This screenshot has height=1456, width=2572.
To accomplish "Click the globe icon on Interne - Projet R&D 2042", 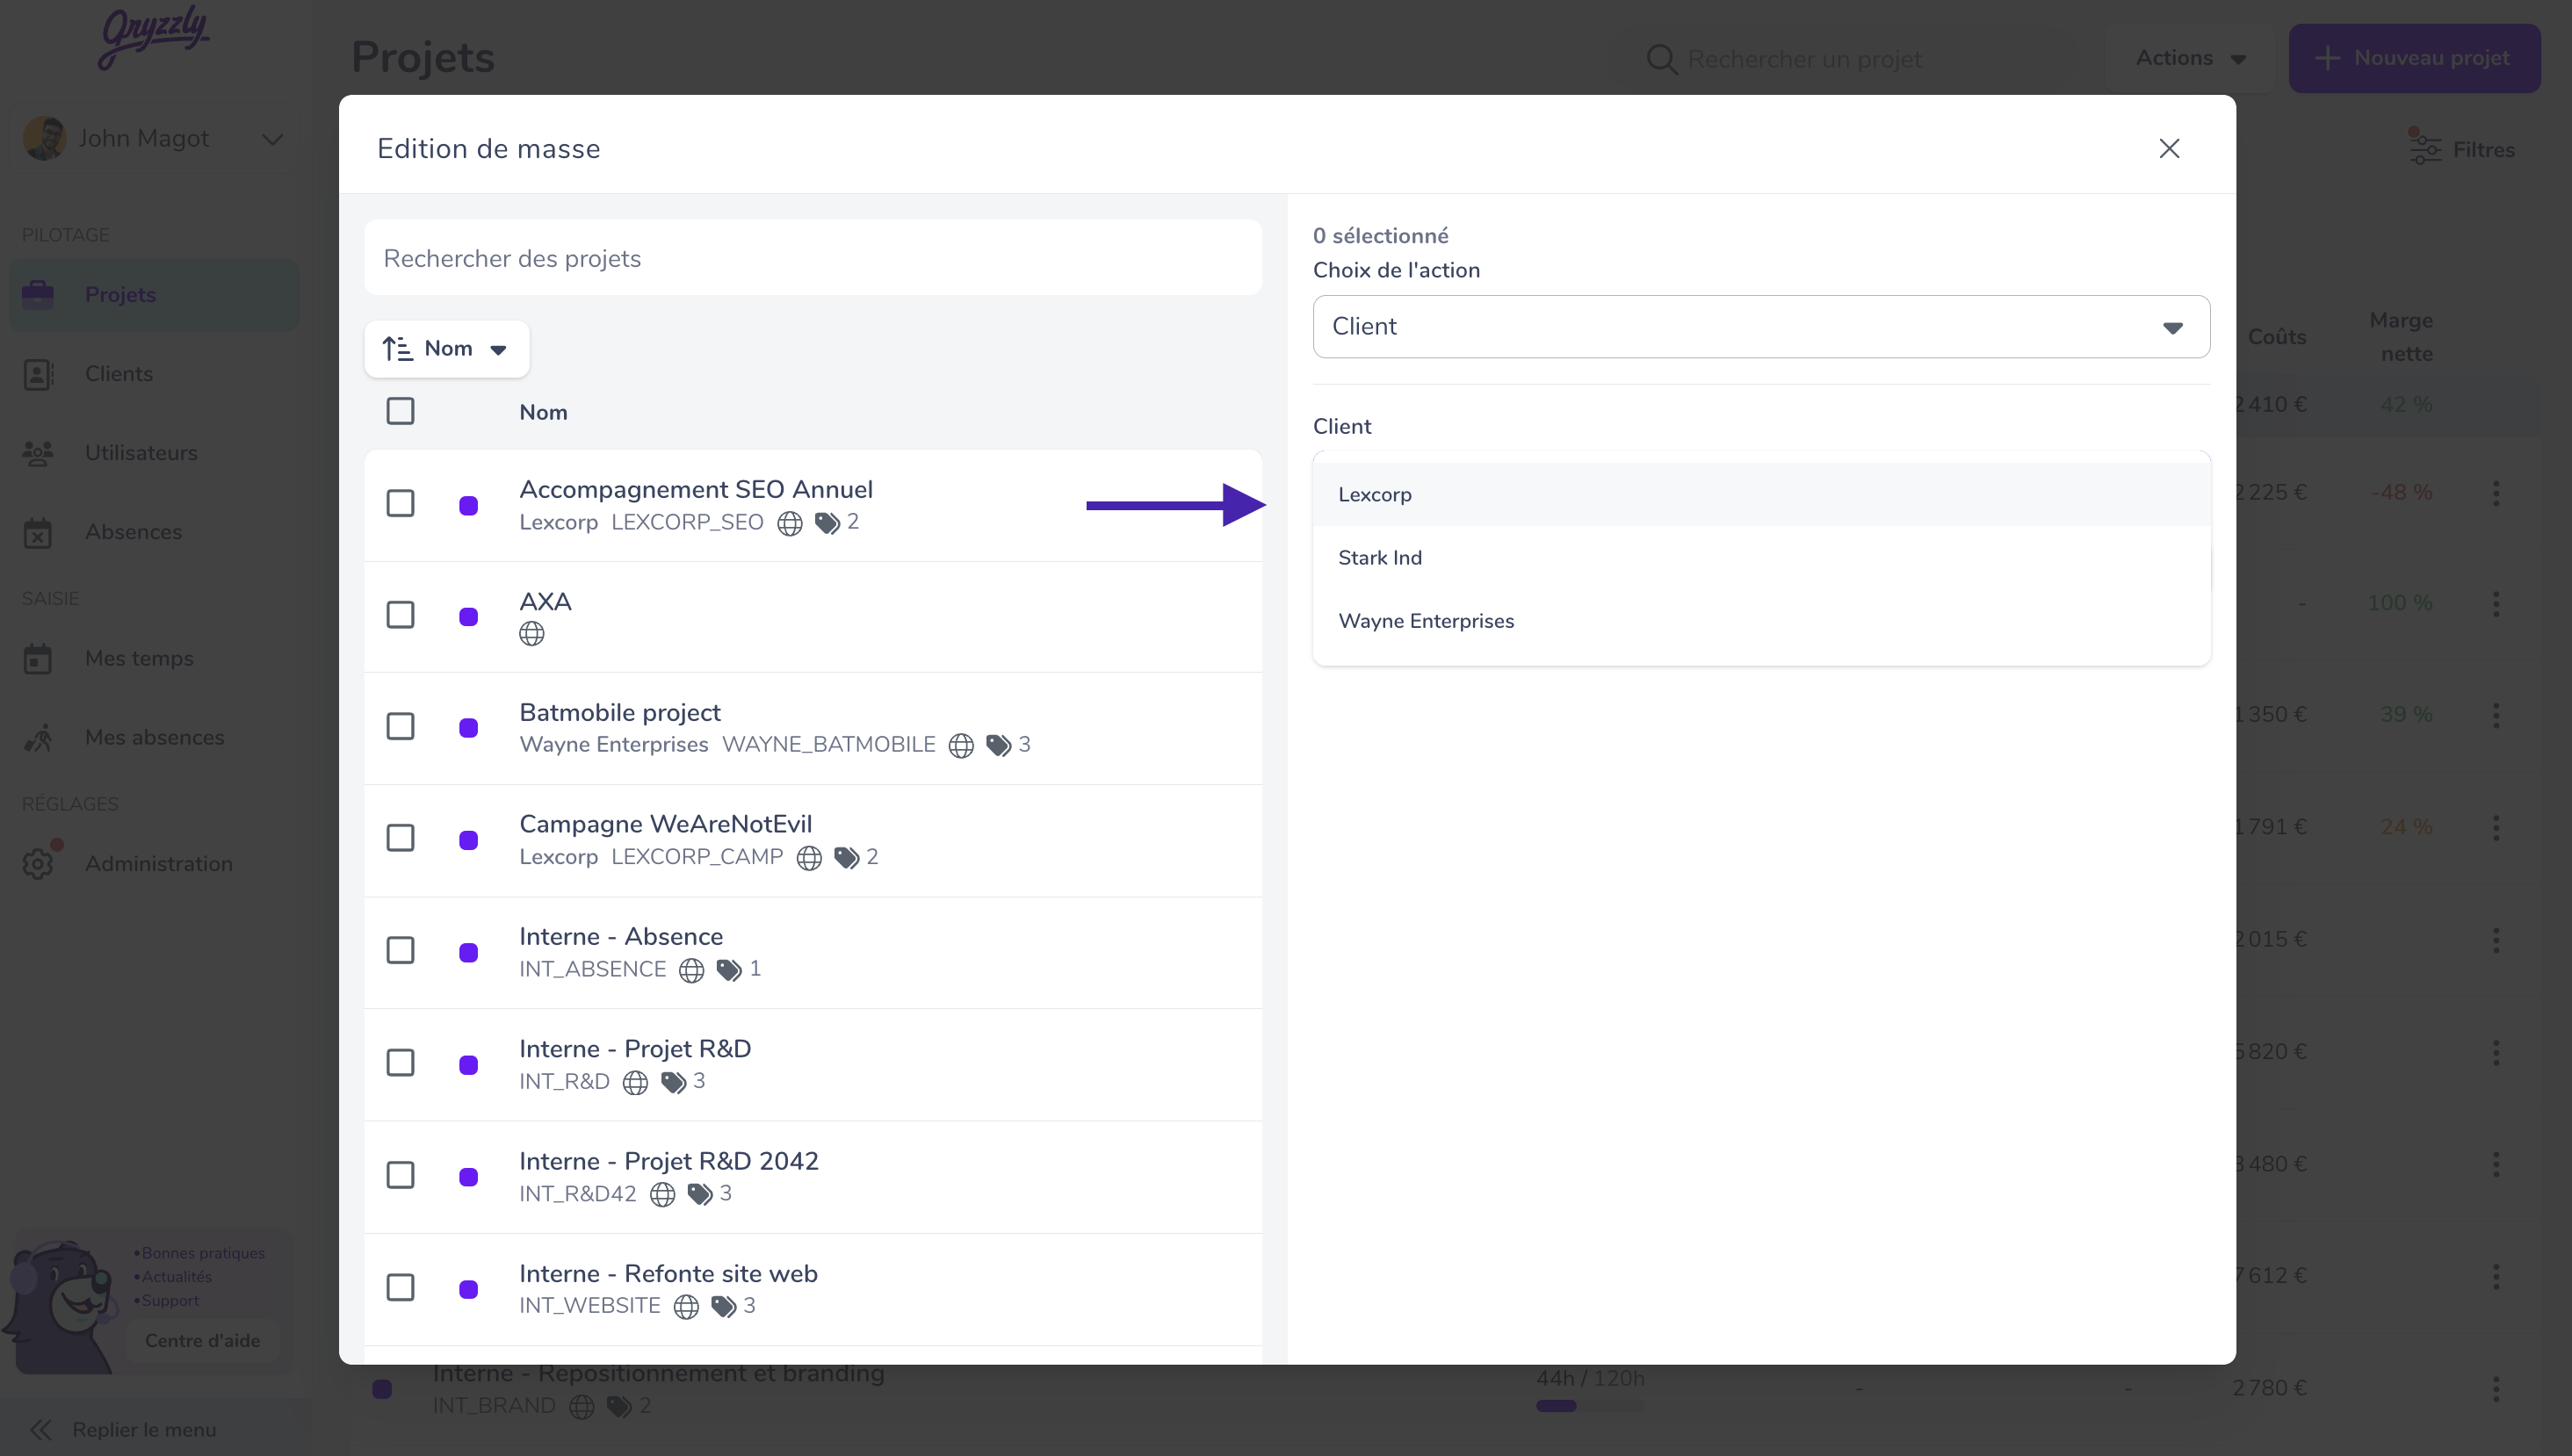I will [662, 1194].
